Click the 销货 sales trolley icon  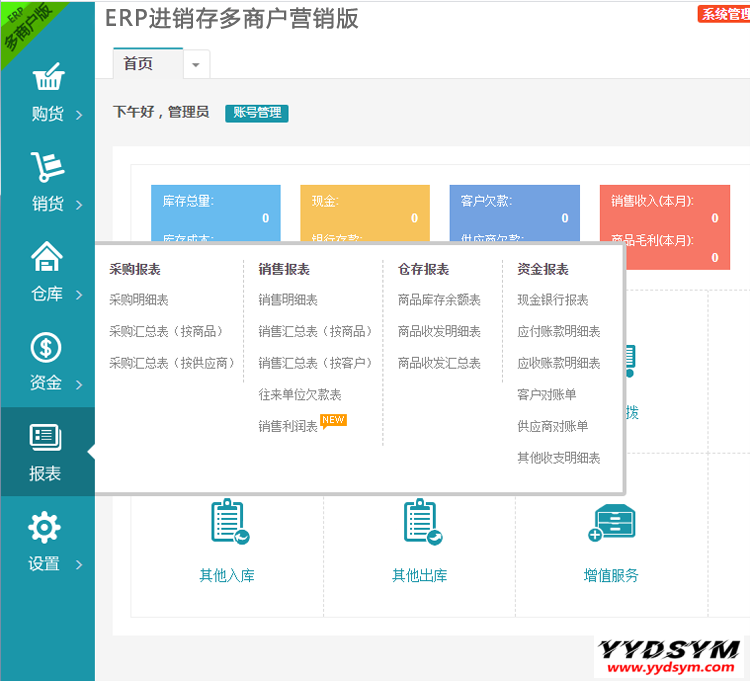(x=47, y=168)
